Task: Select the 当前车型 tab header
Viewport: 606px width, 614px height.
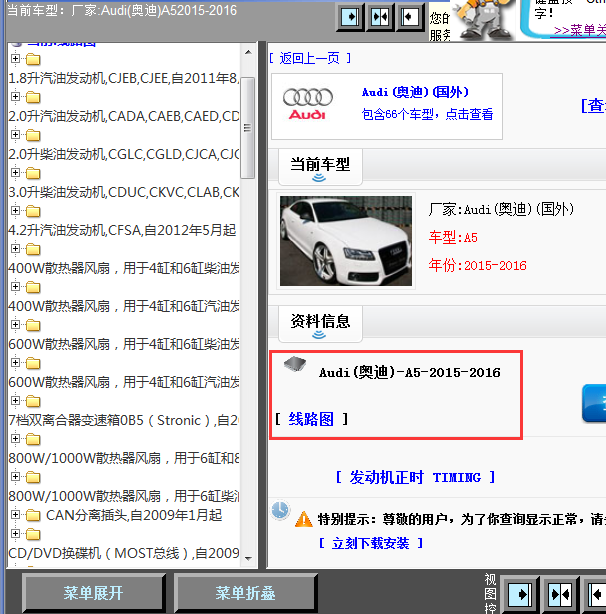Action: (x=320, y=167)
